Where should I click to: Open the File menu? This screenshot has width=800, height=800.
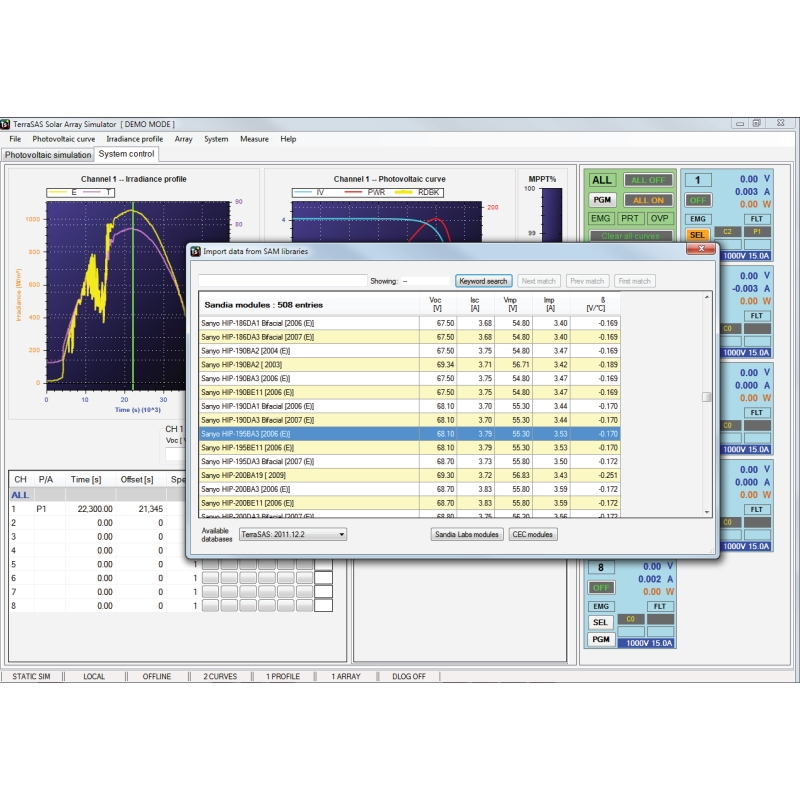15,139
